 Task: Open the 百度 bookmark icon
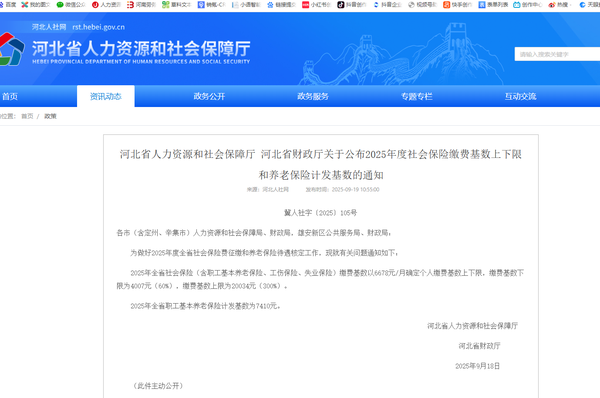[x=8, y=5]
